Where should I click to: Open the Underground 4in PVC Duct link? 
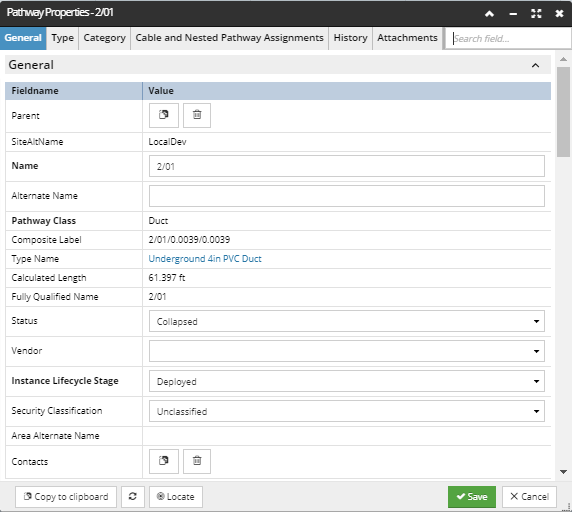[x=205, y=259]
